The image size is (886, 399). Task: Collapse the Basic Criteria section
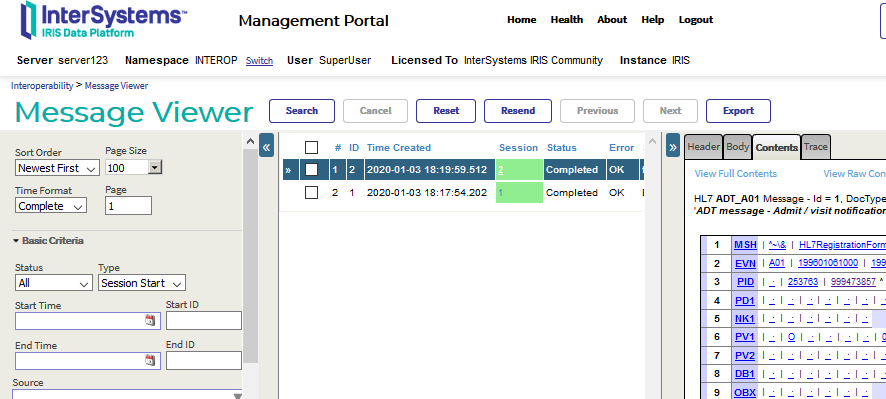point(48,240)
